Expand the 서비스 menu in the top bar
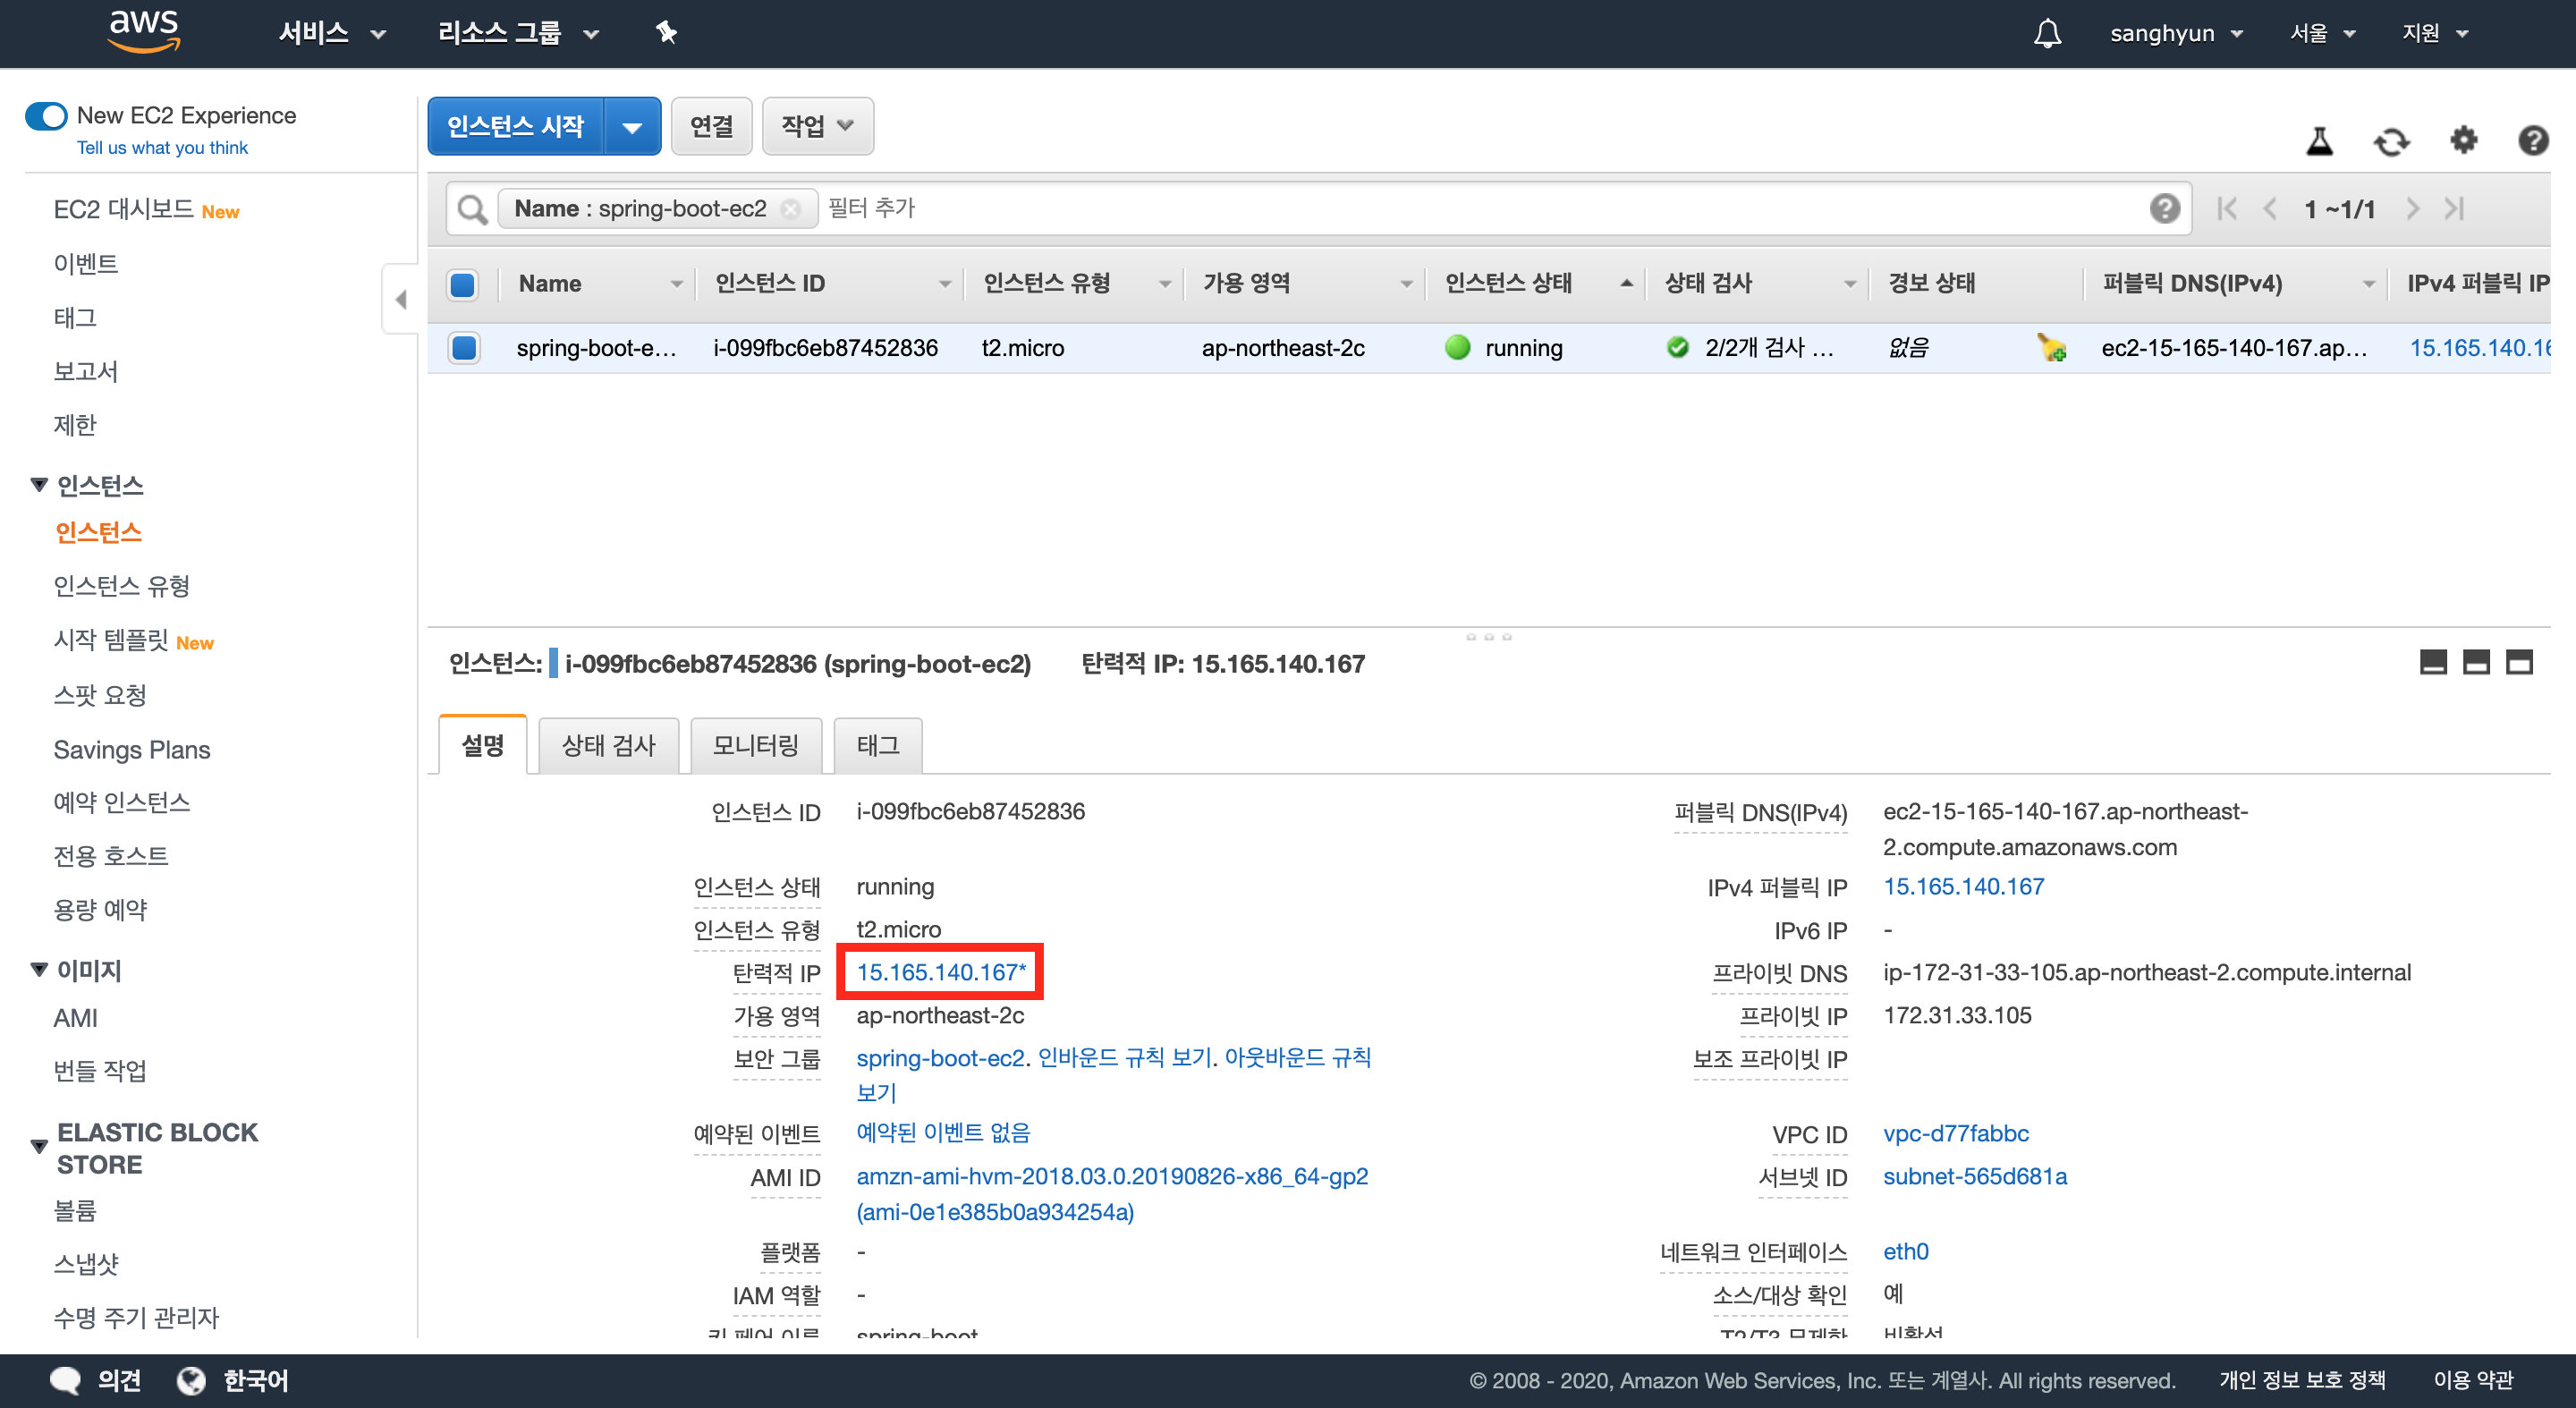Screen dimensions: 2576x1408 click(x=331, y=33)
